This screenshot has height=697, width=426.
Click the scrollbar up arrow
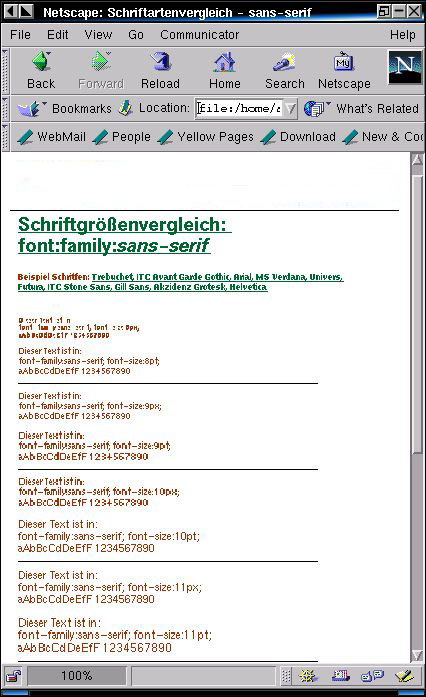[417, 160]
